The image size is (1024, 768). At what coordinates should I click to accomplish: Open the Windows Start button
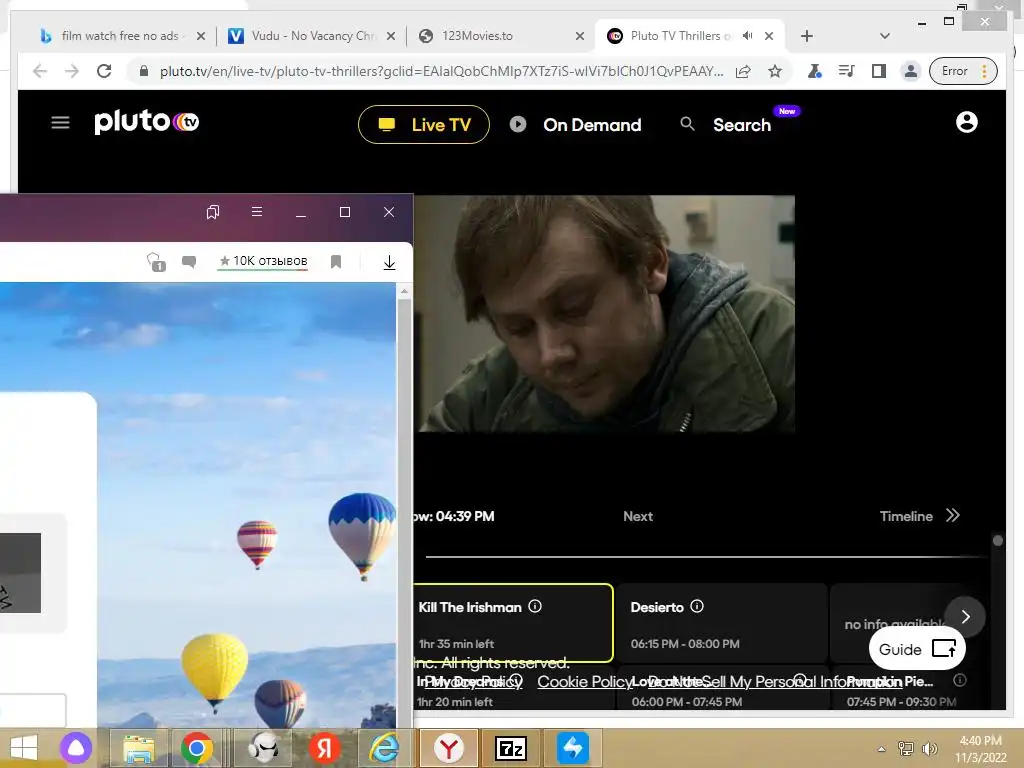click(24, 748)
